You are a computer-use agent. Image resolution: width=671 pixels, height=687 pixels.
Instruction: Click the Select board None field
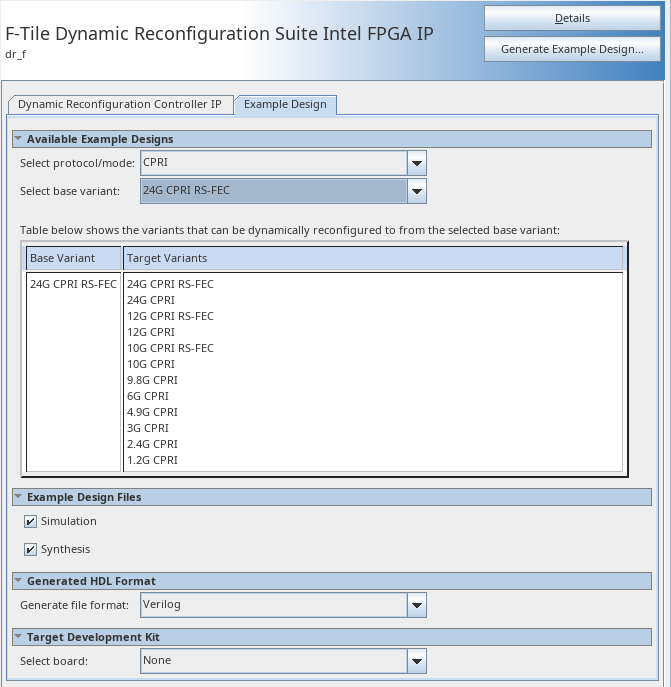point(274,661)
